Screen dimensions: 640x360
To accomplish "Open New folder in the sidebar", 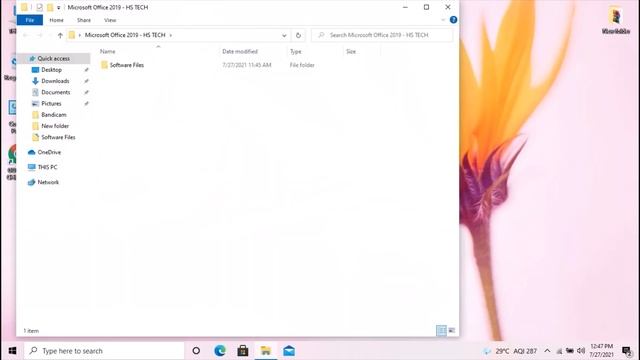I will click(55, 126).
